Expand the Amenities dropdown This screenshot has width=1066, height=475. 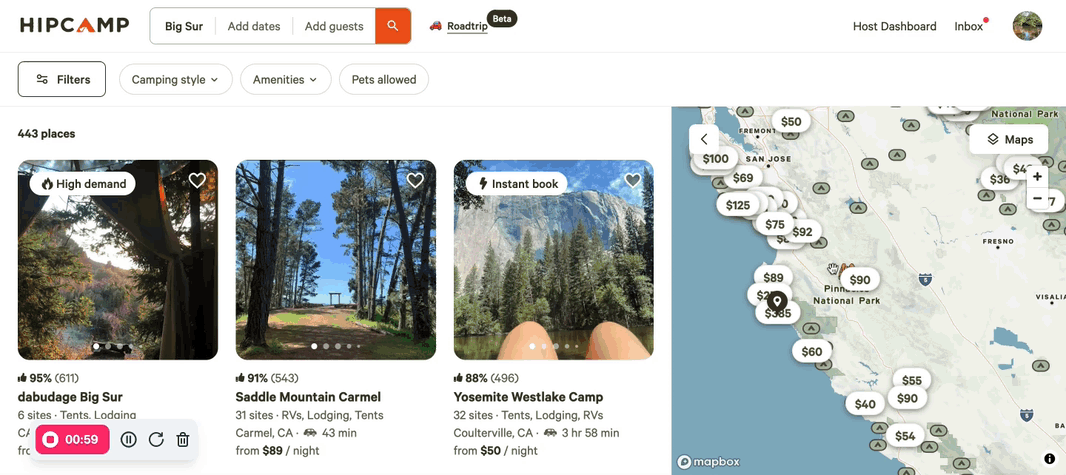(286, 80)
